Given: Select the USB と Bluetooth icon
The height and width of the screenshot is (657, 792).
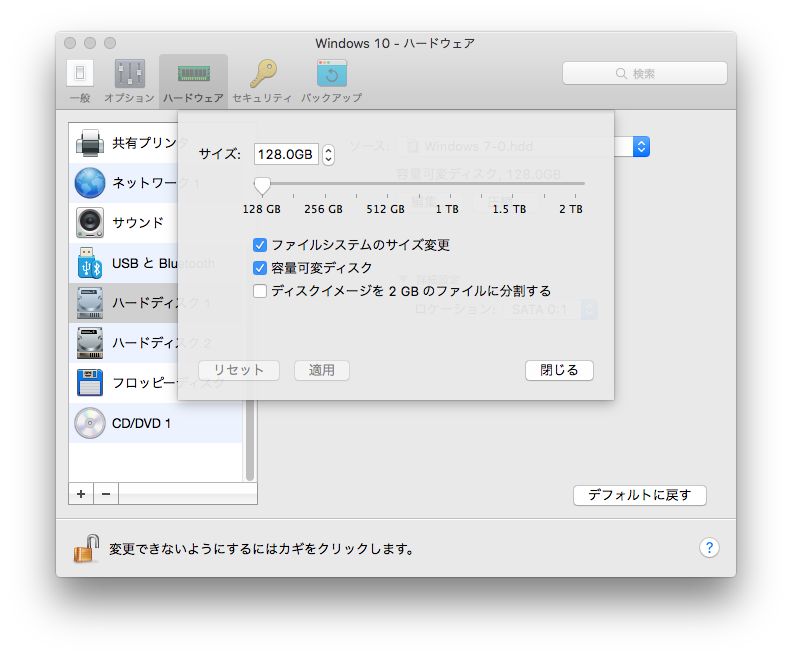Looking at the screenshot, I should pos(90,263).
